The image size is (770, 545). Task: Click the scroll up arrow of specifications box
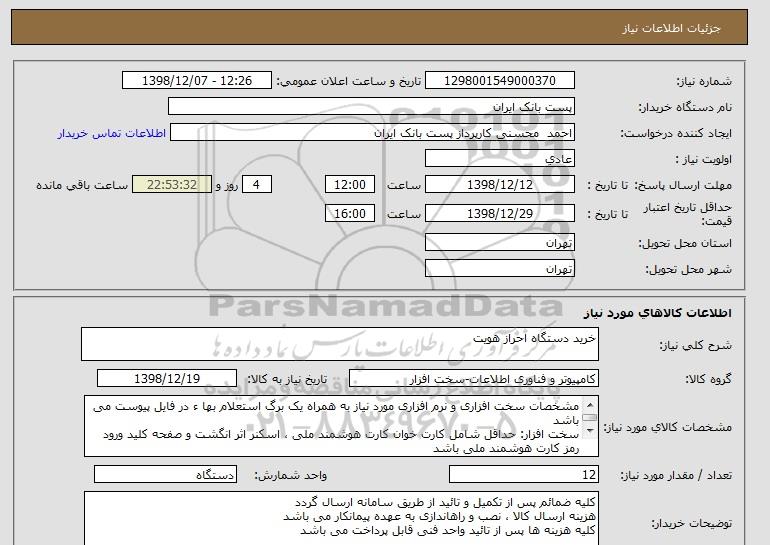point(590,405)
